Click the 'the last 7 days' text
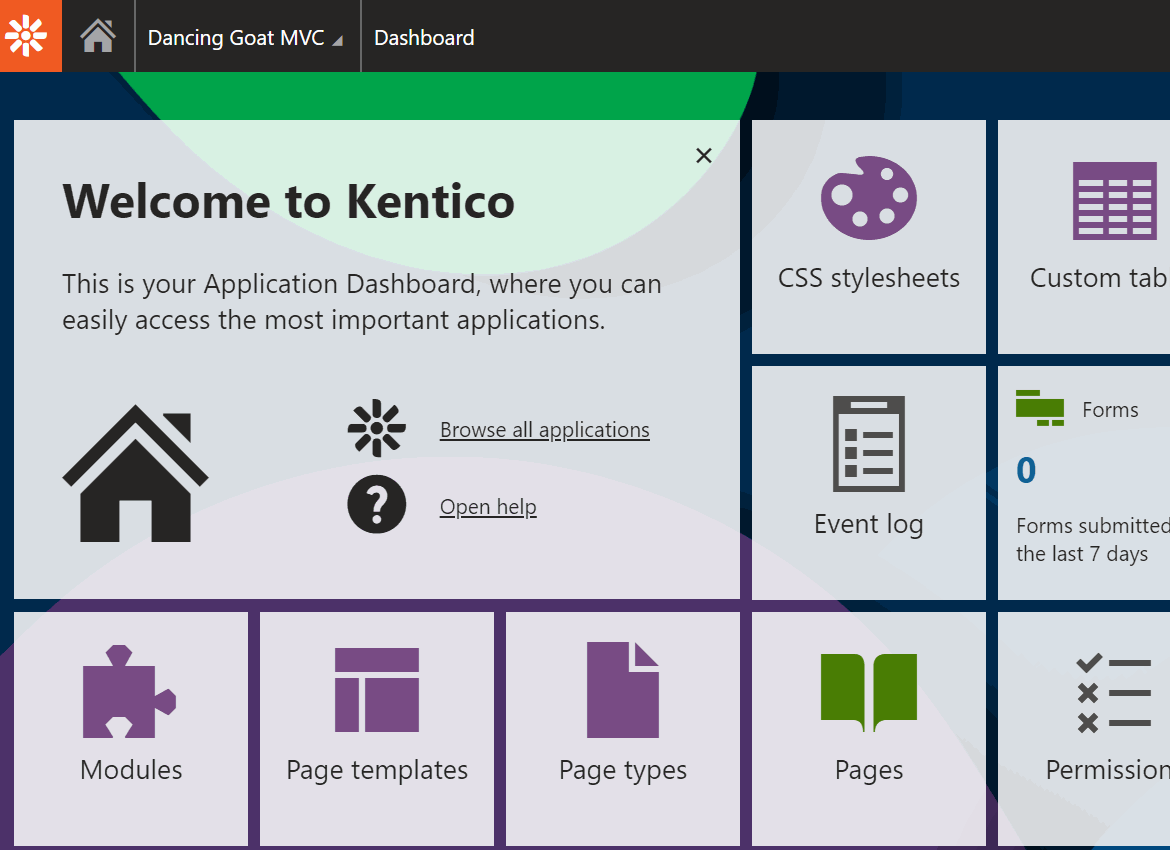This screenshot has height=850, width=1170. [x=1082, y=554]
